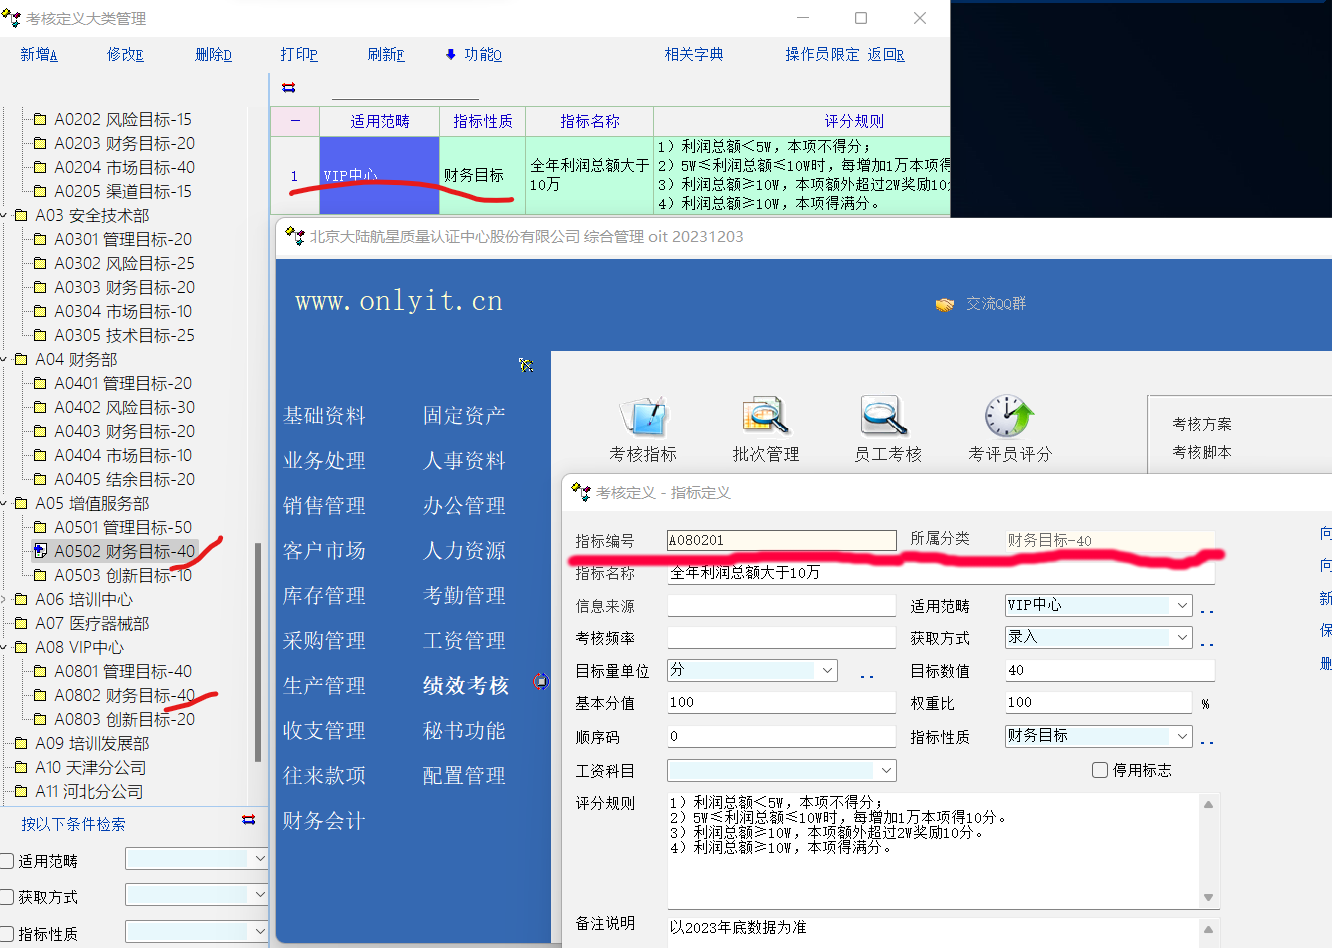The image size is (1332, 948).
Task: Open the 目标量单位 dropdown
Action: (x=827, y=670)
